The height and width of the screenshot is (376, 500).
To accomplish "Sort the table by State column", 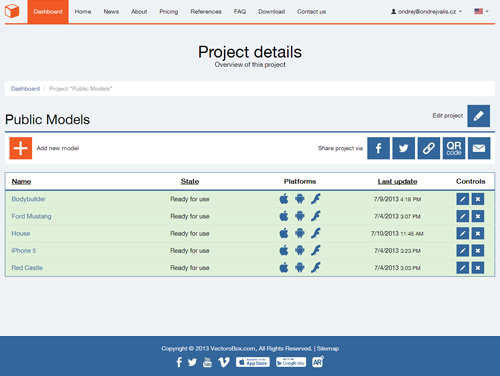I will (x=190, y=181).
